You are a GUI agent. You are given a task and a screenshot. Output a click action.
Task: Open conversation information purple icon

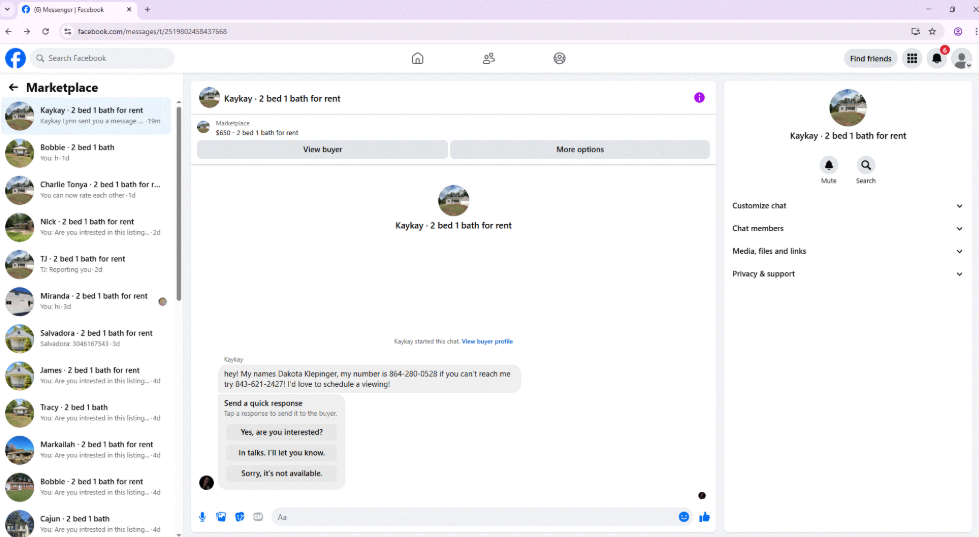tap(699, 97)
